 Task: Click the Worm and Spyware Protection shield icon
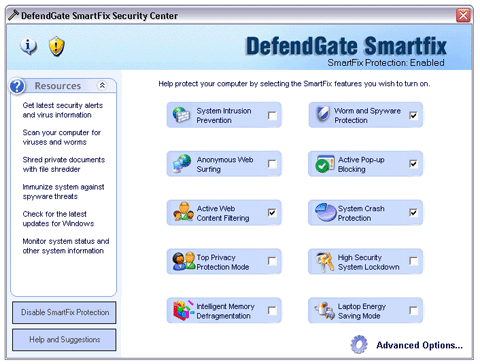click(x=323, y=114)
